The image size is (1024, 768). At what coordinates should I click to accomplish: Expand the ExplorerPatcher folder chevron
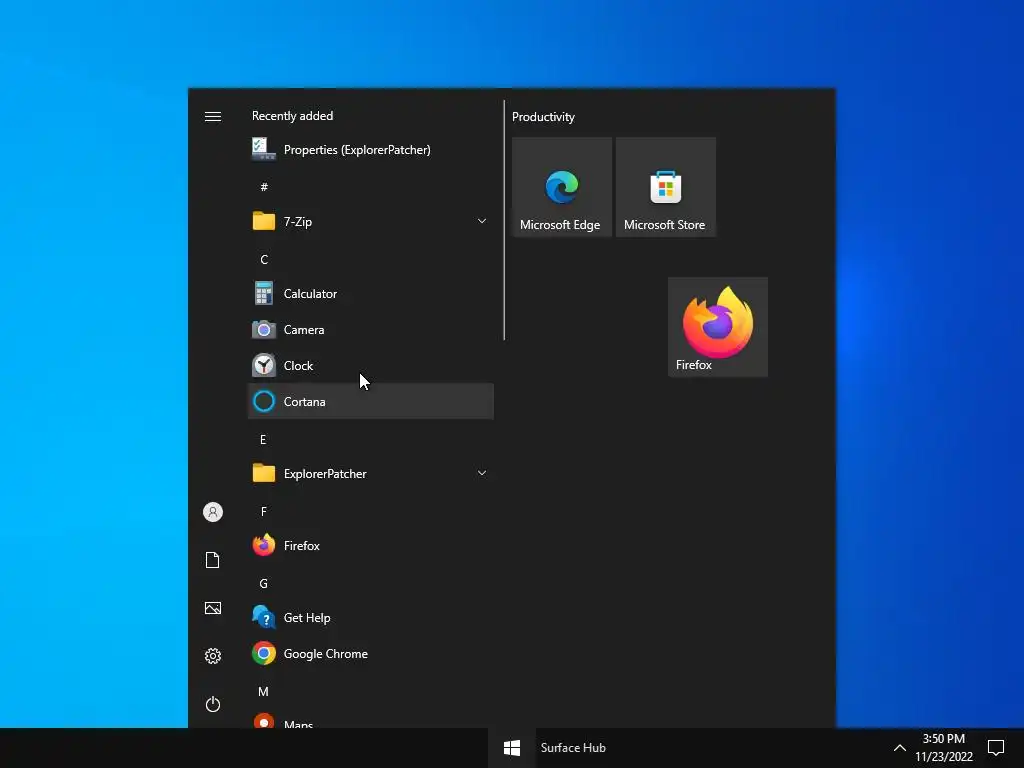point(481,473)
